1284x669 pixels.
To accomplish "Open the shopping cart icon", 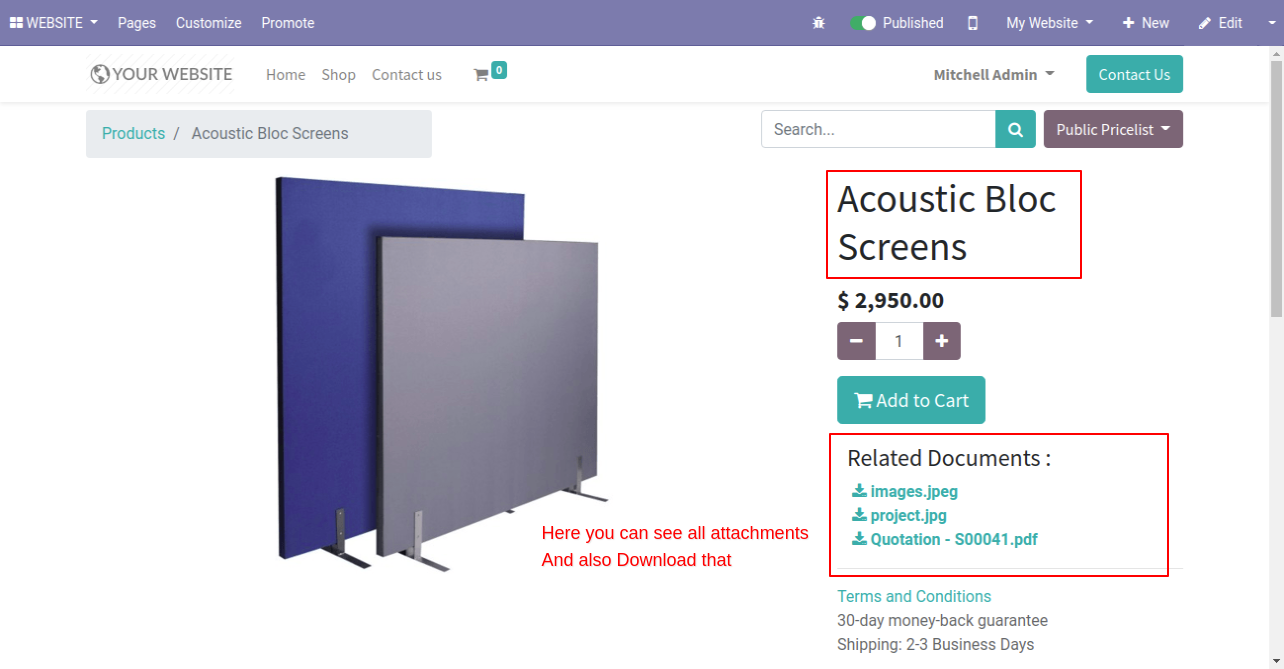I will (x=481, y=75).
